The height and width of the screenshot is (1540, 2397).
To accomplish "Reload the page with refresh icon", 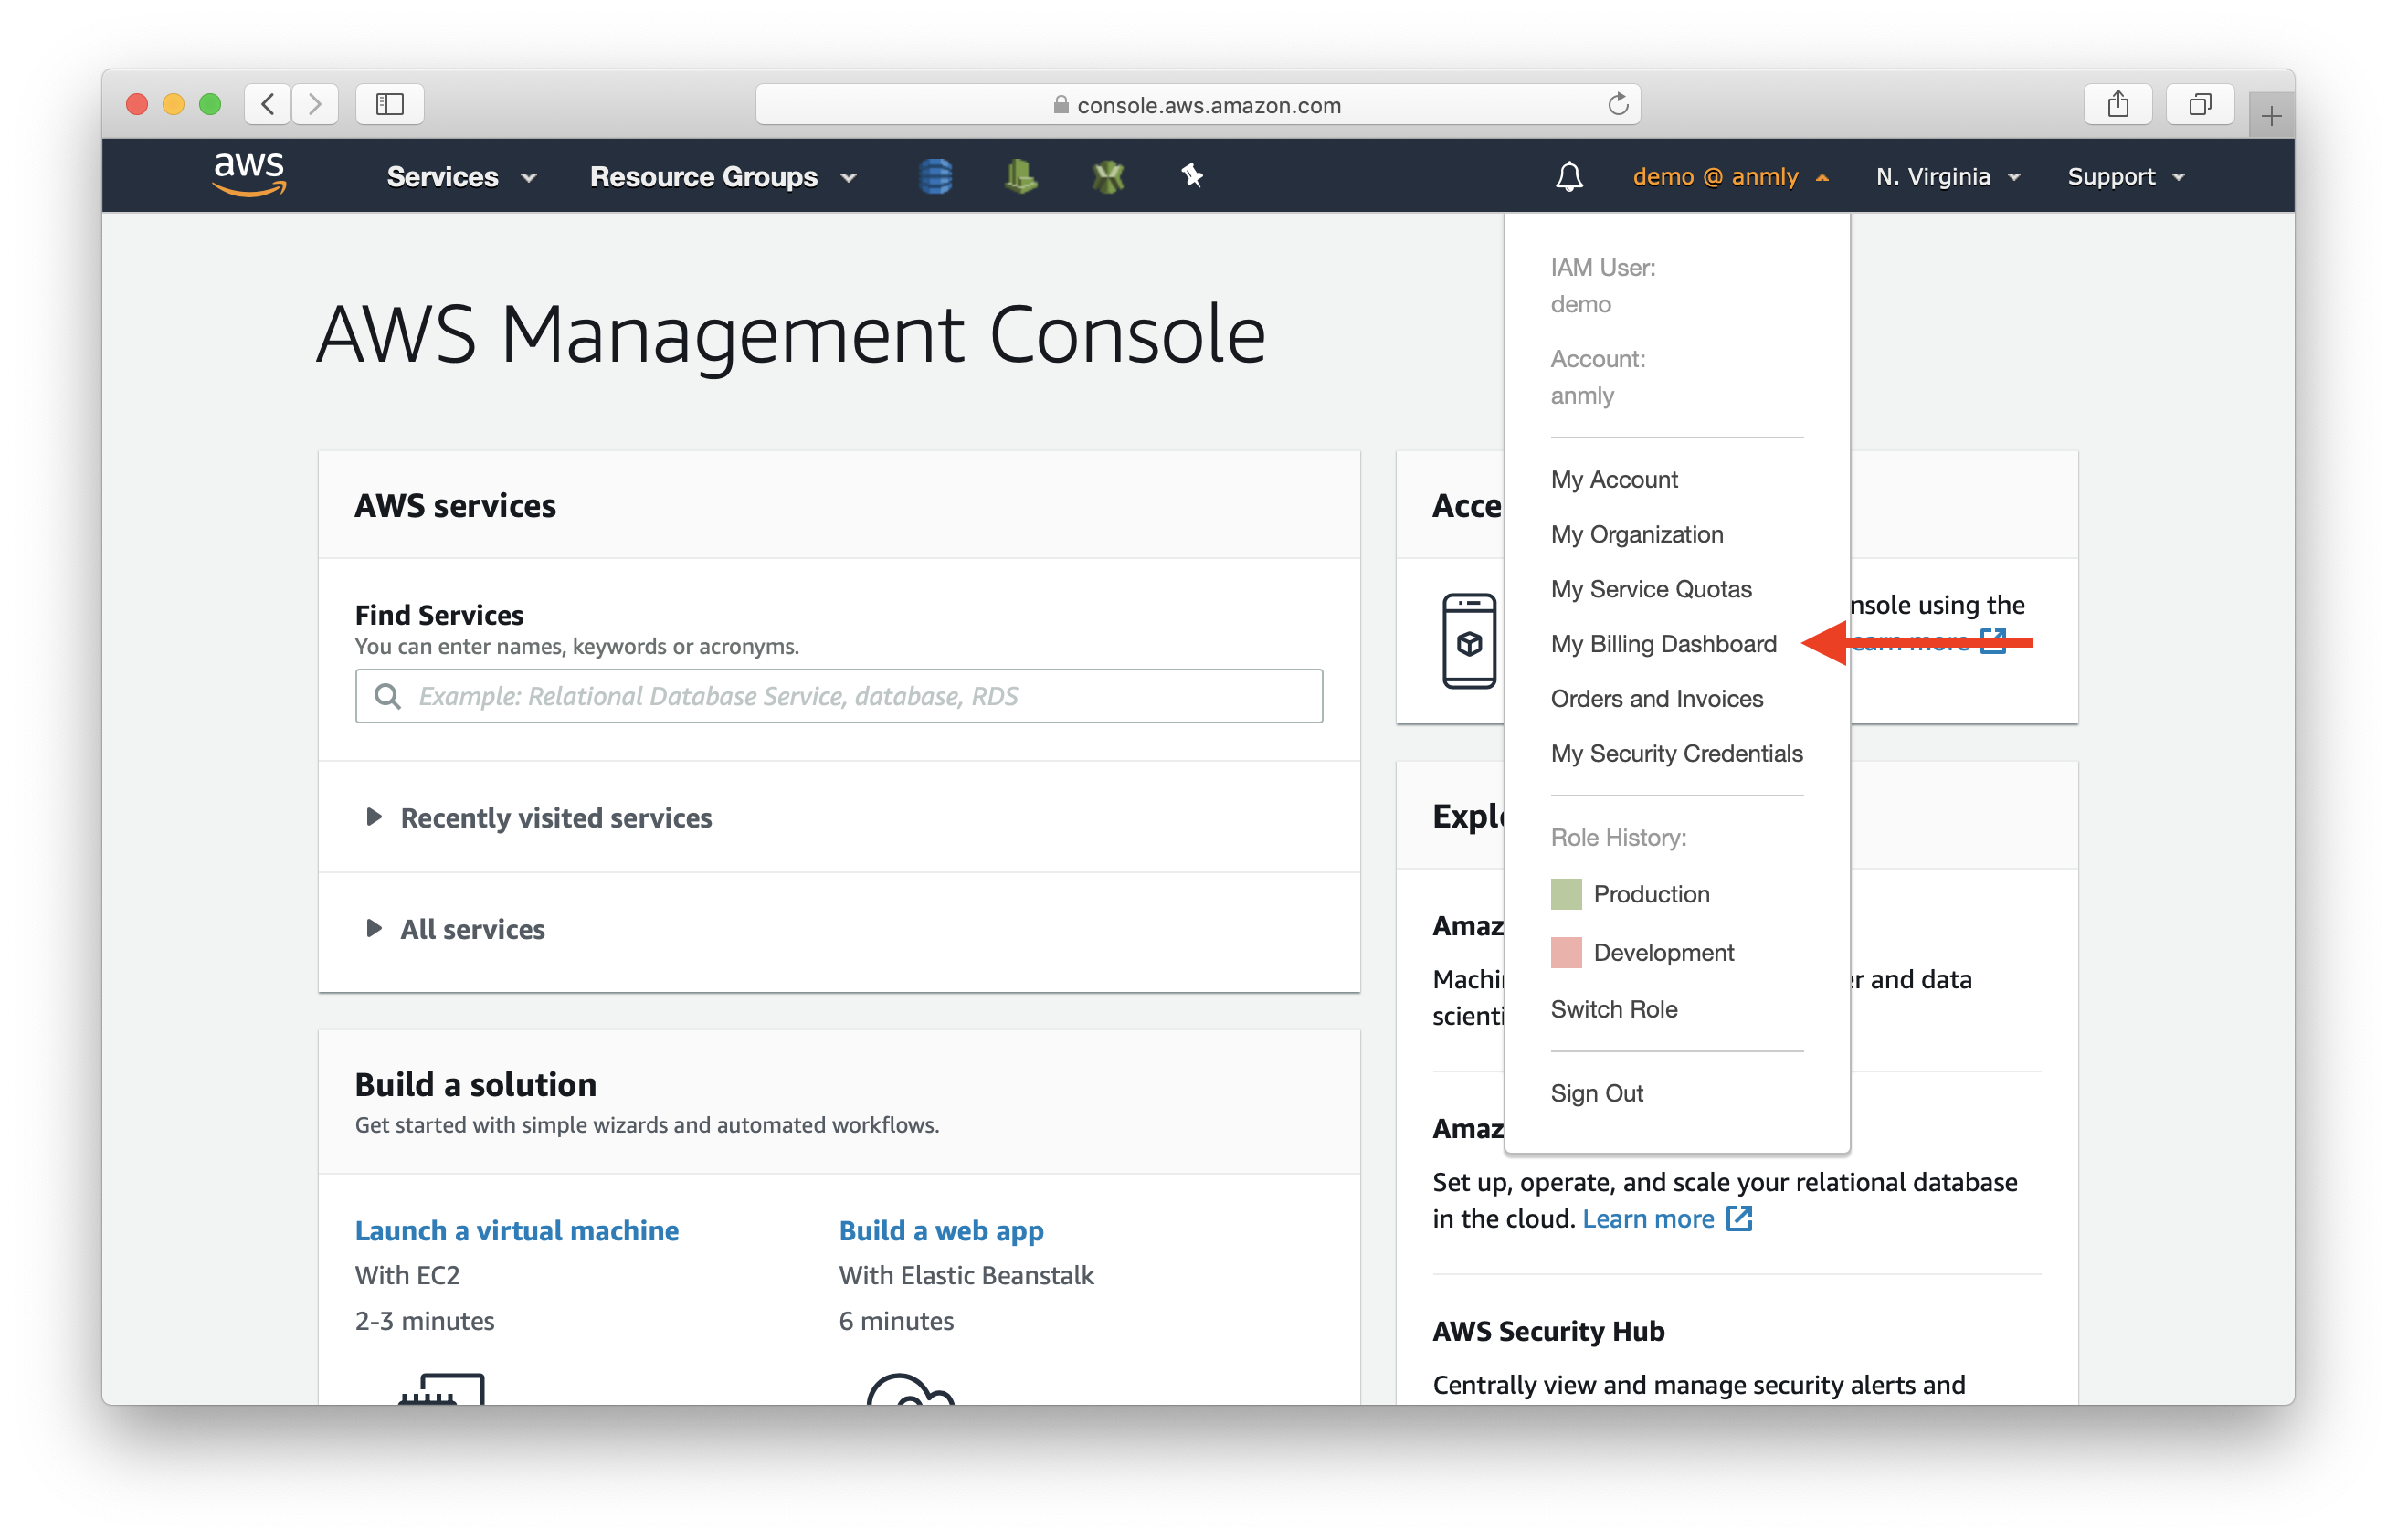I will [1617, 104].
